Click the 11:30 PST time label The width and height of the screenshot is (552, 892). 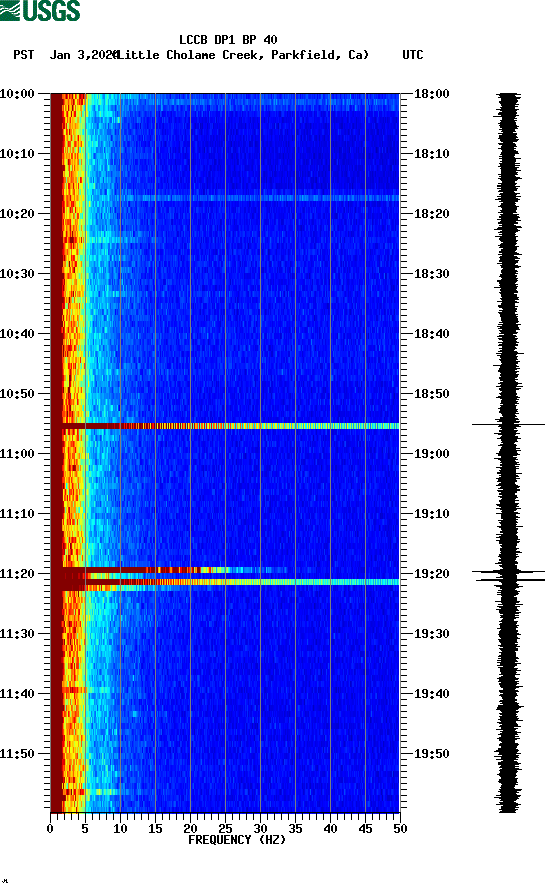pos(17,634)
